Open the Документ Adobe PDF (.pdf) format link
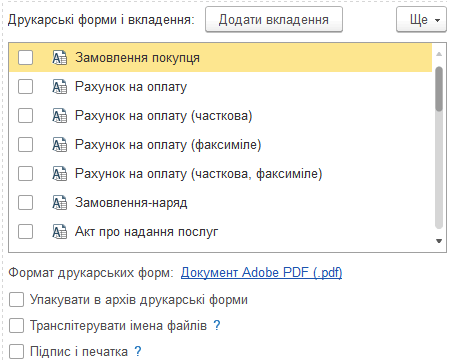 [x=261, y=273]
